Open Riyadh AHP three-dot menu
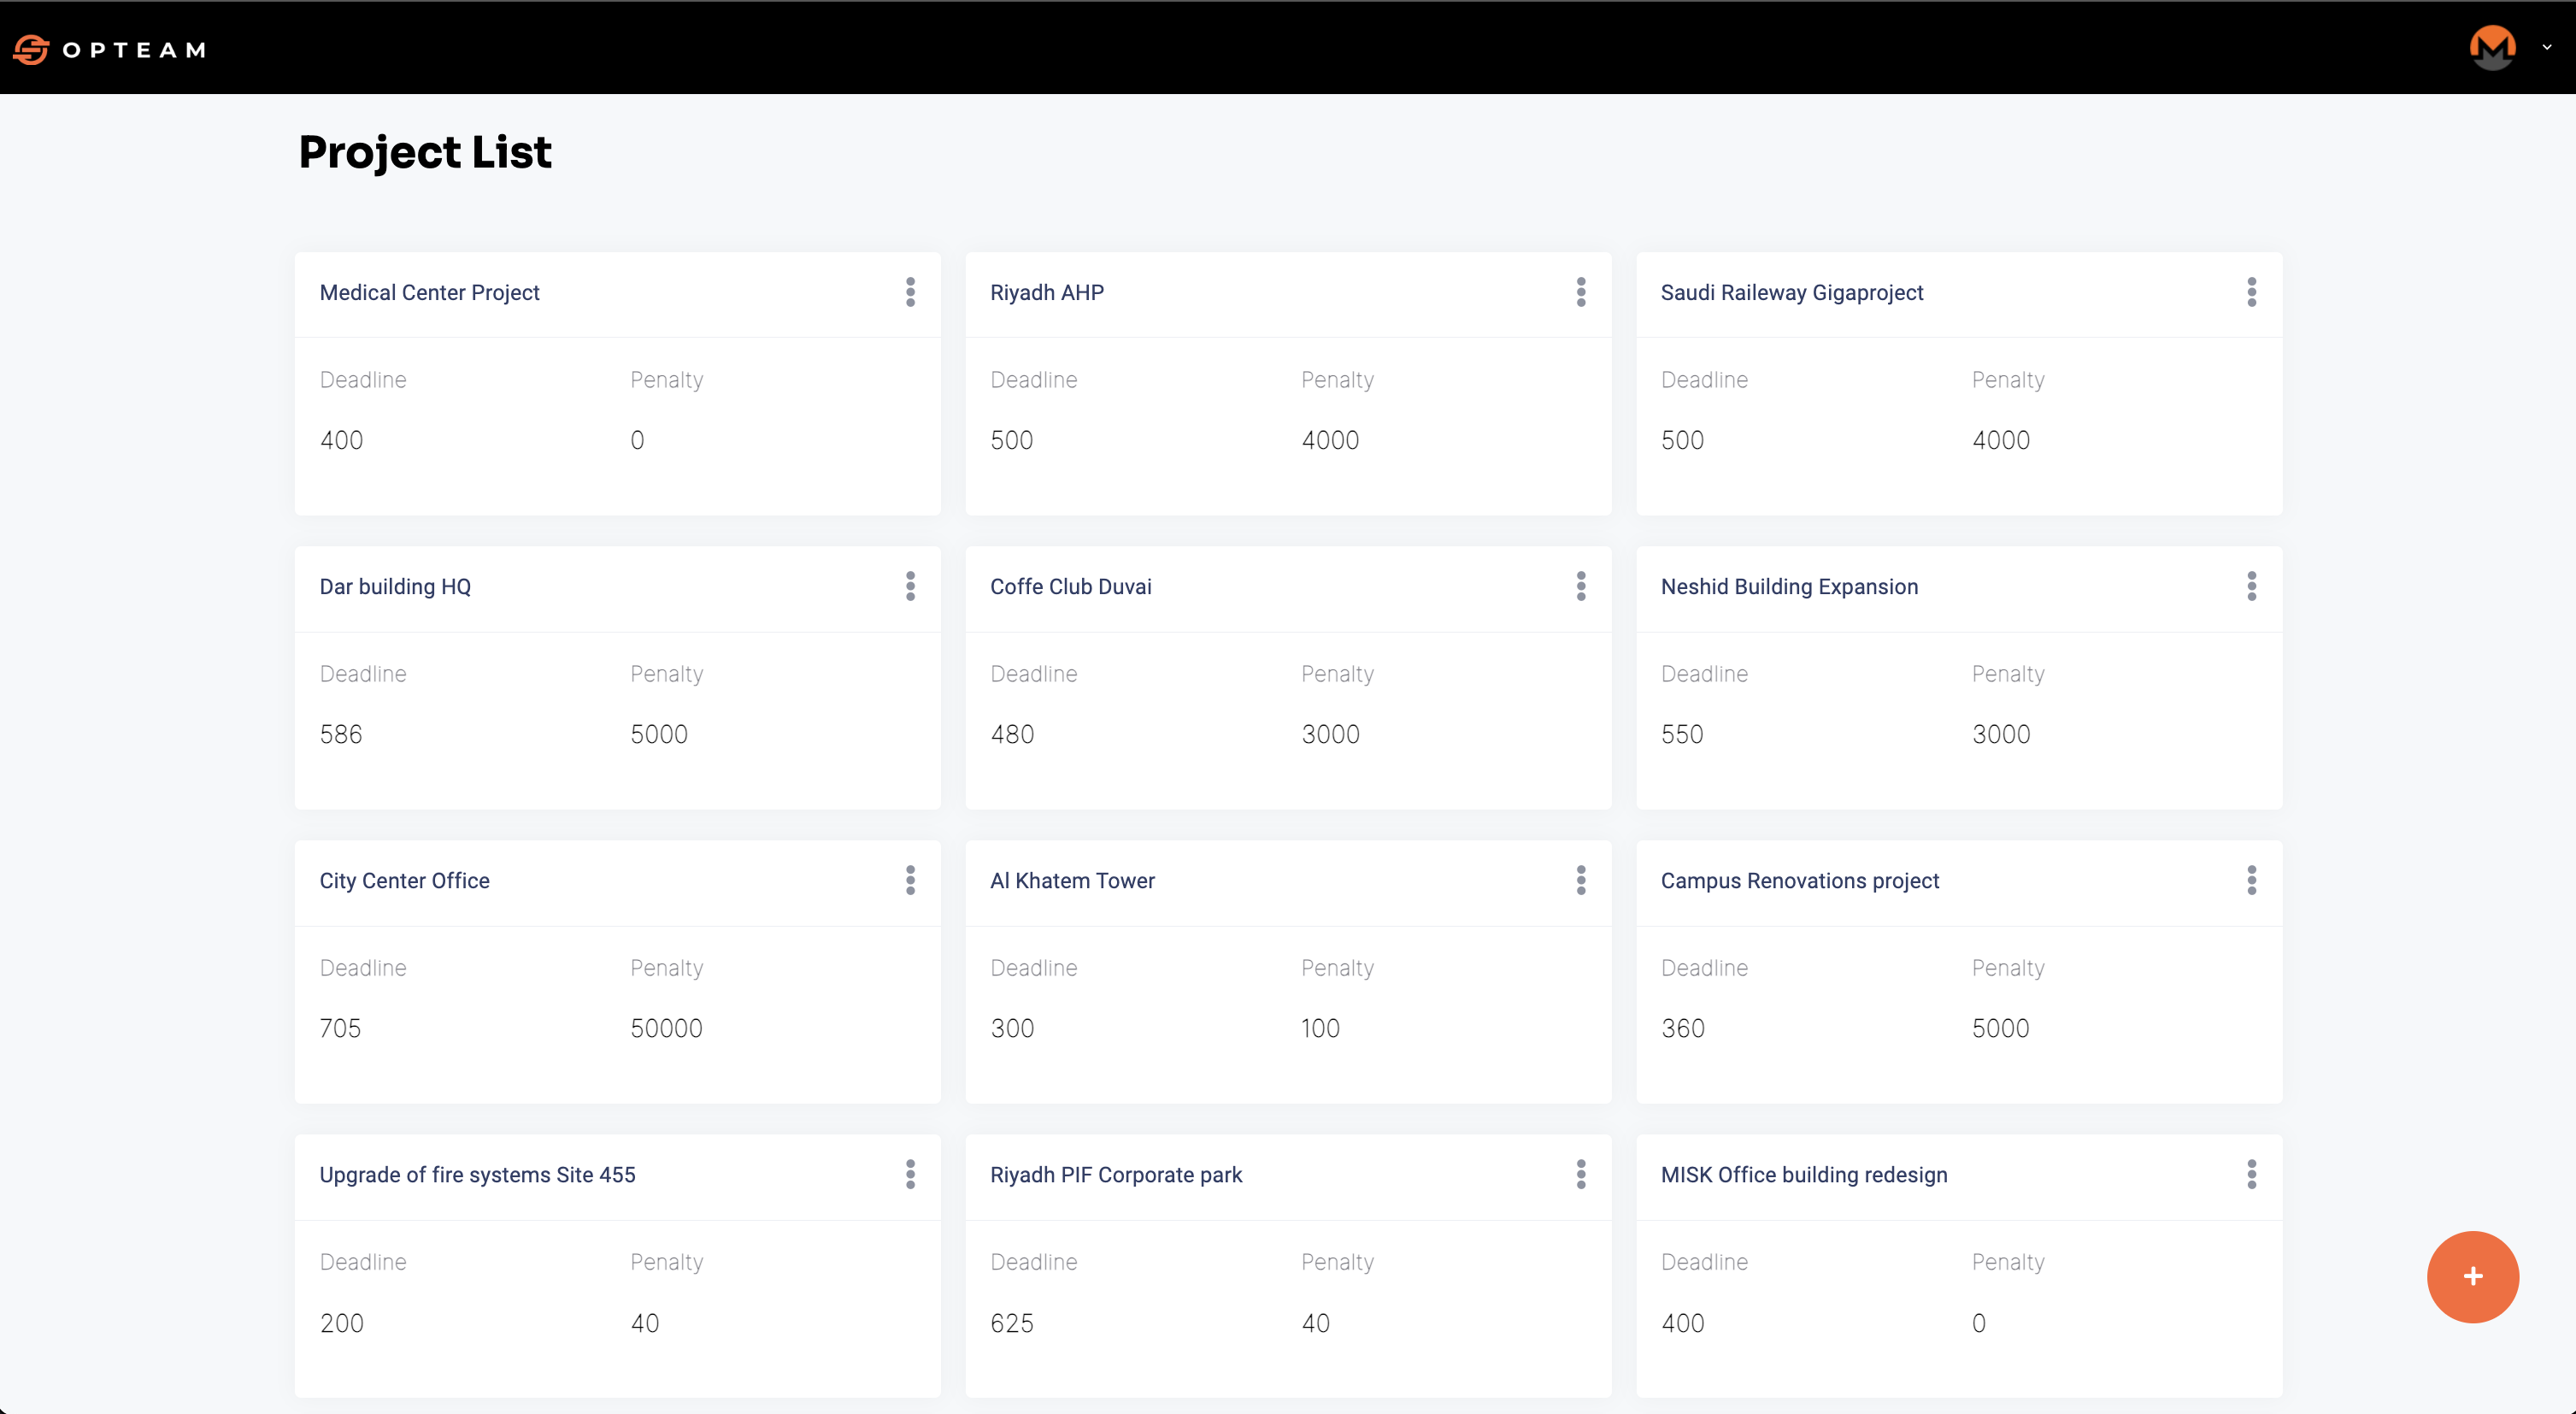The height and width of the screenshot is (1414, 2576). 1581,292
